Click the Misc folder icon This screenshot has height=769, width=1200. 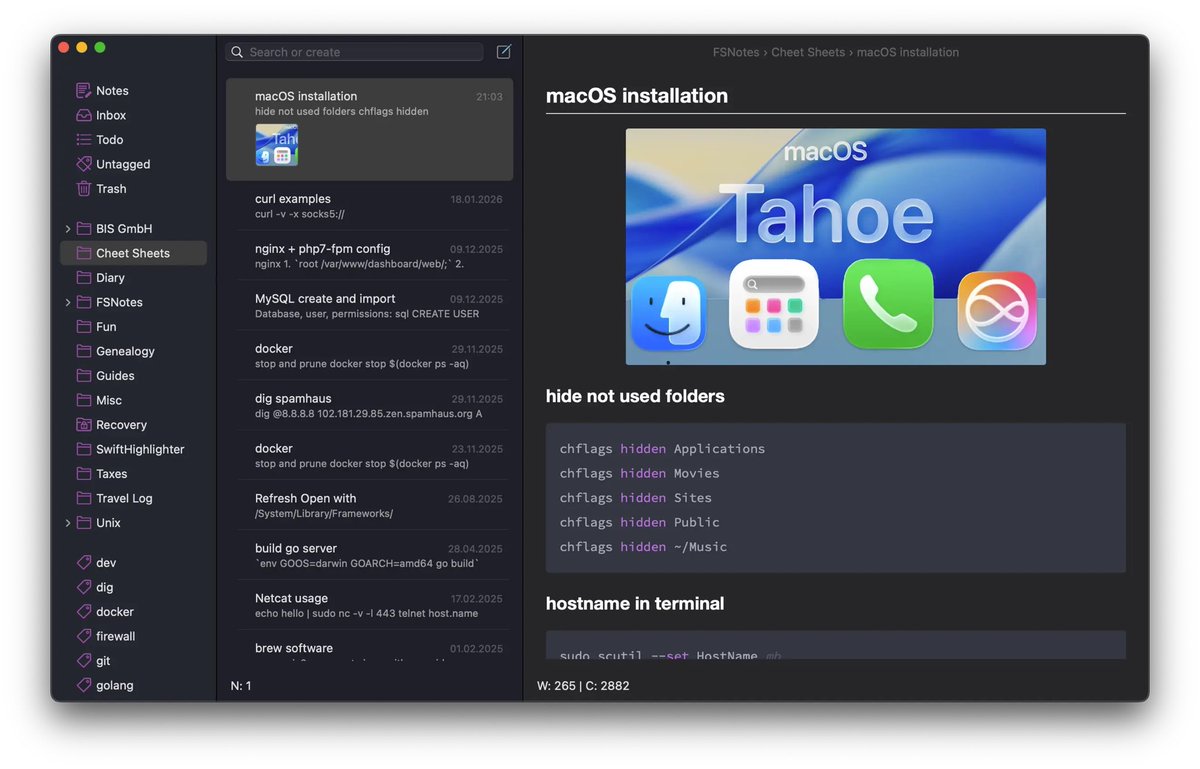click(x=84, y=400)
